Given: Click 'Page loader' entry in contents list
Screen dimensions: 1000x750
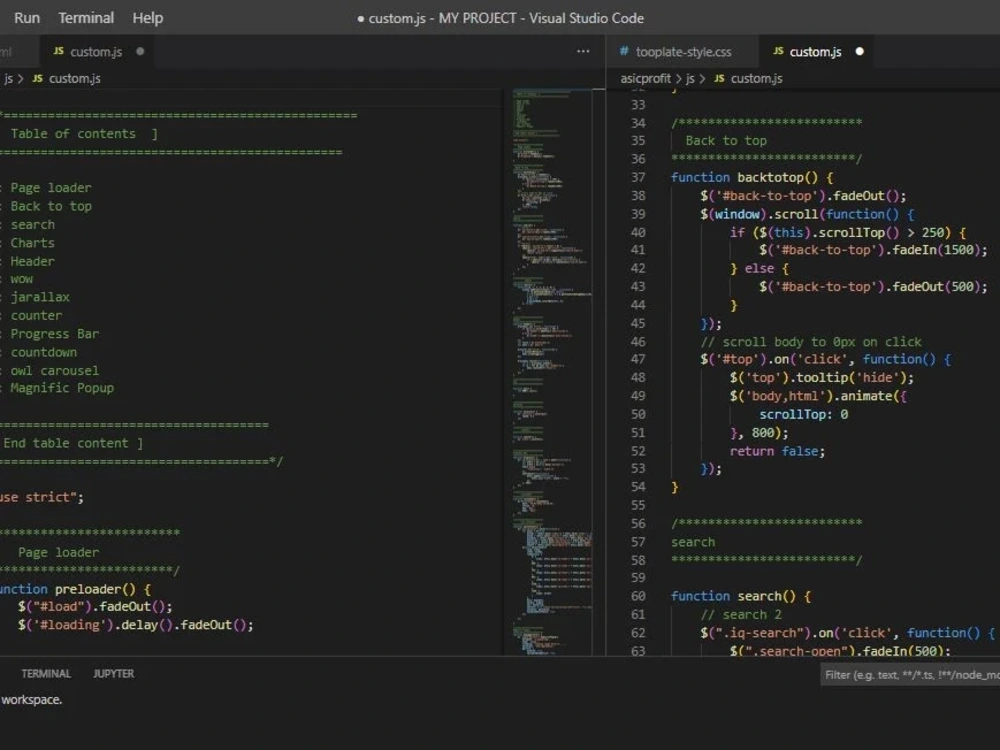Looking at the screenshot, I should click(50, 188).
